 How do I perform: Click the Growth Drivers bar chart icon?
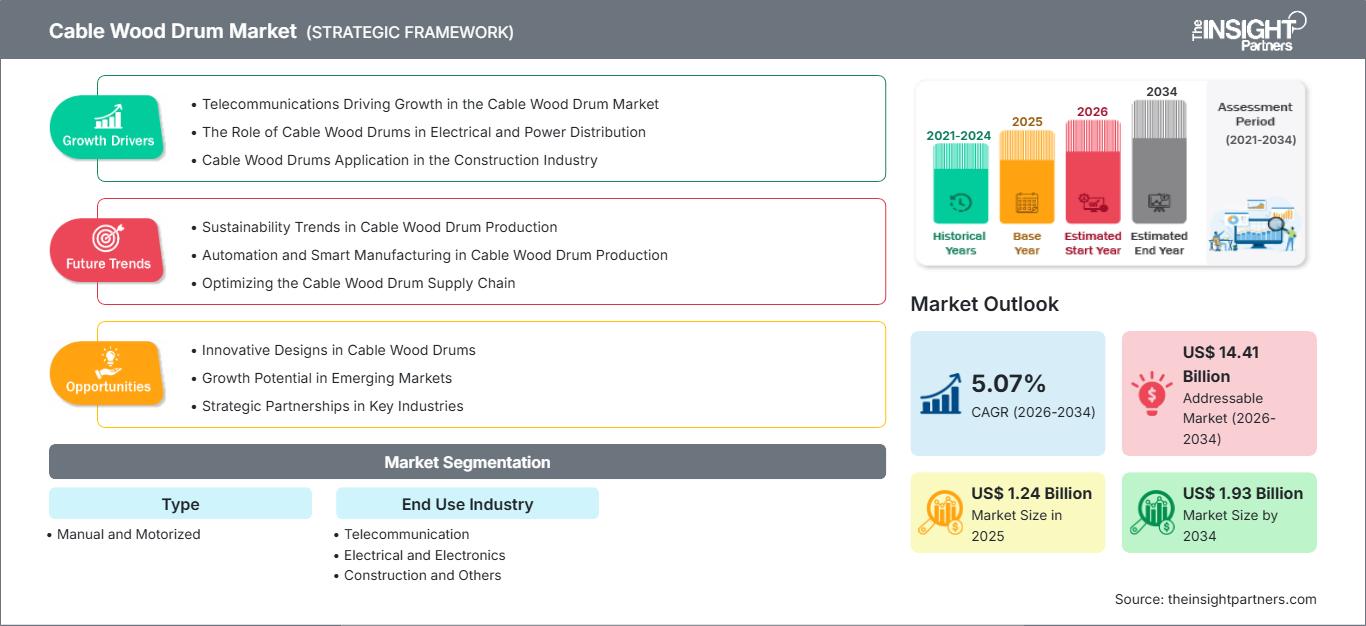point(108,116)
